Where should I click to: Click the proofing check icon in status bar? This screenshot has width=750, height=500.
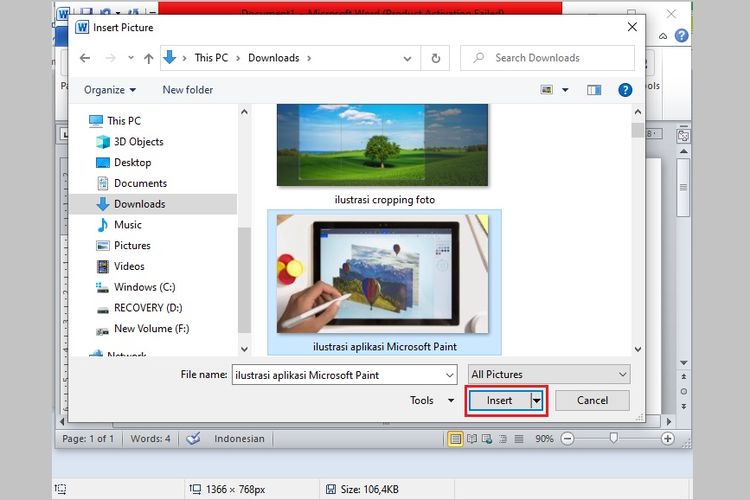(193, 438)
